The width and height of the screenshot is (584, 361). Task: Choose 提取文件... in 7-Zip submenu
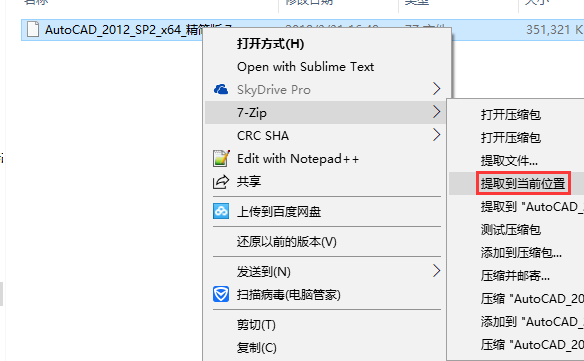pyautogui.click(x=509, y=161)
